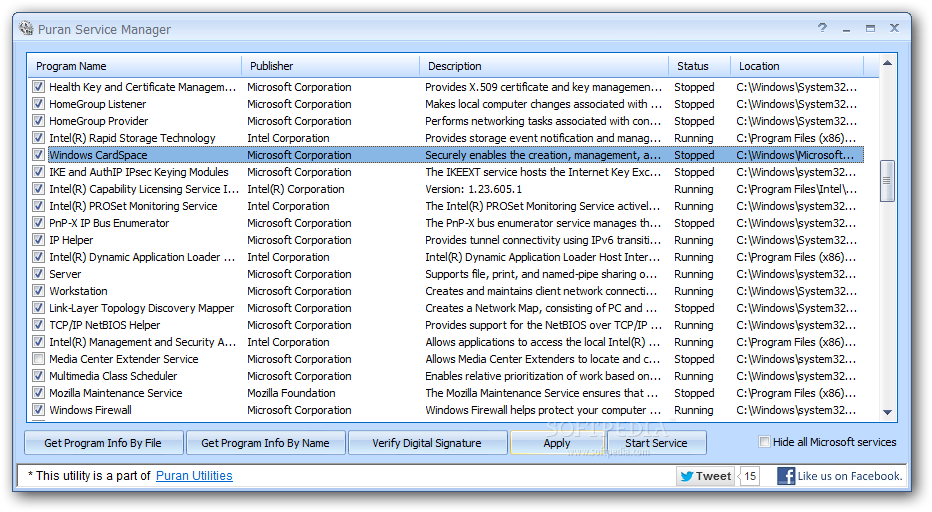Toggle Intel(R) Rapid Storage Technology checkbox
This screenshot has width=932, height=512.
tap(39, 138)
